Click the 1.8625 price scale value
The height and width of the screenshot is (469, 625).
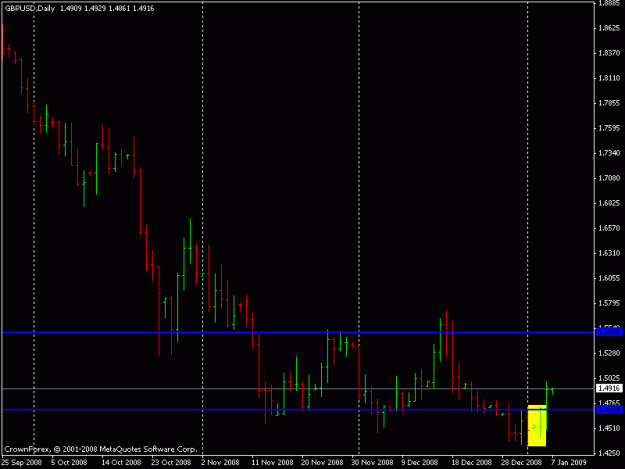coord(609,28)
